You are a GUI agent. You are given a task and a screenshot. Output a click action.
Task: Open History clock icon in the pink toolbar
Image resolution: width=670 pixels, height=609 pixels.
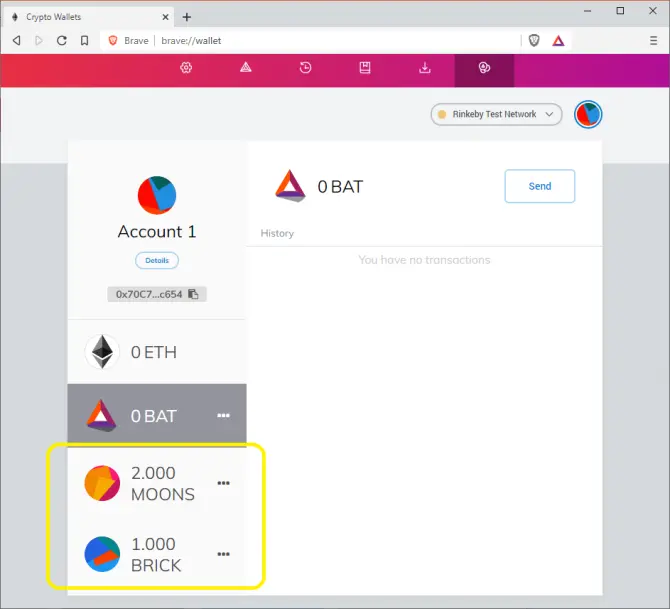coord(305,68)
